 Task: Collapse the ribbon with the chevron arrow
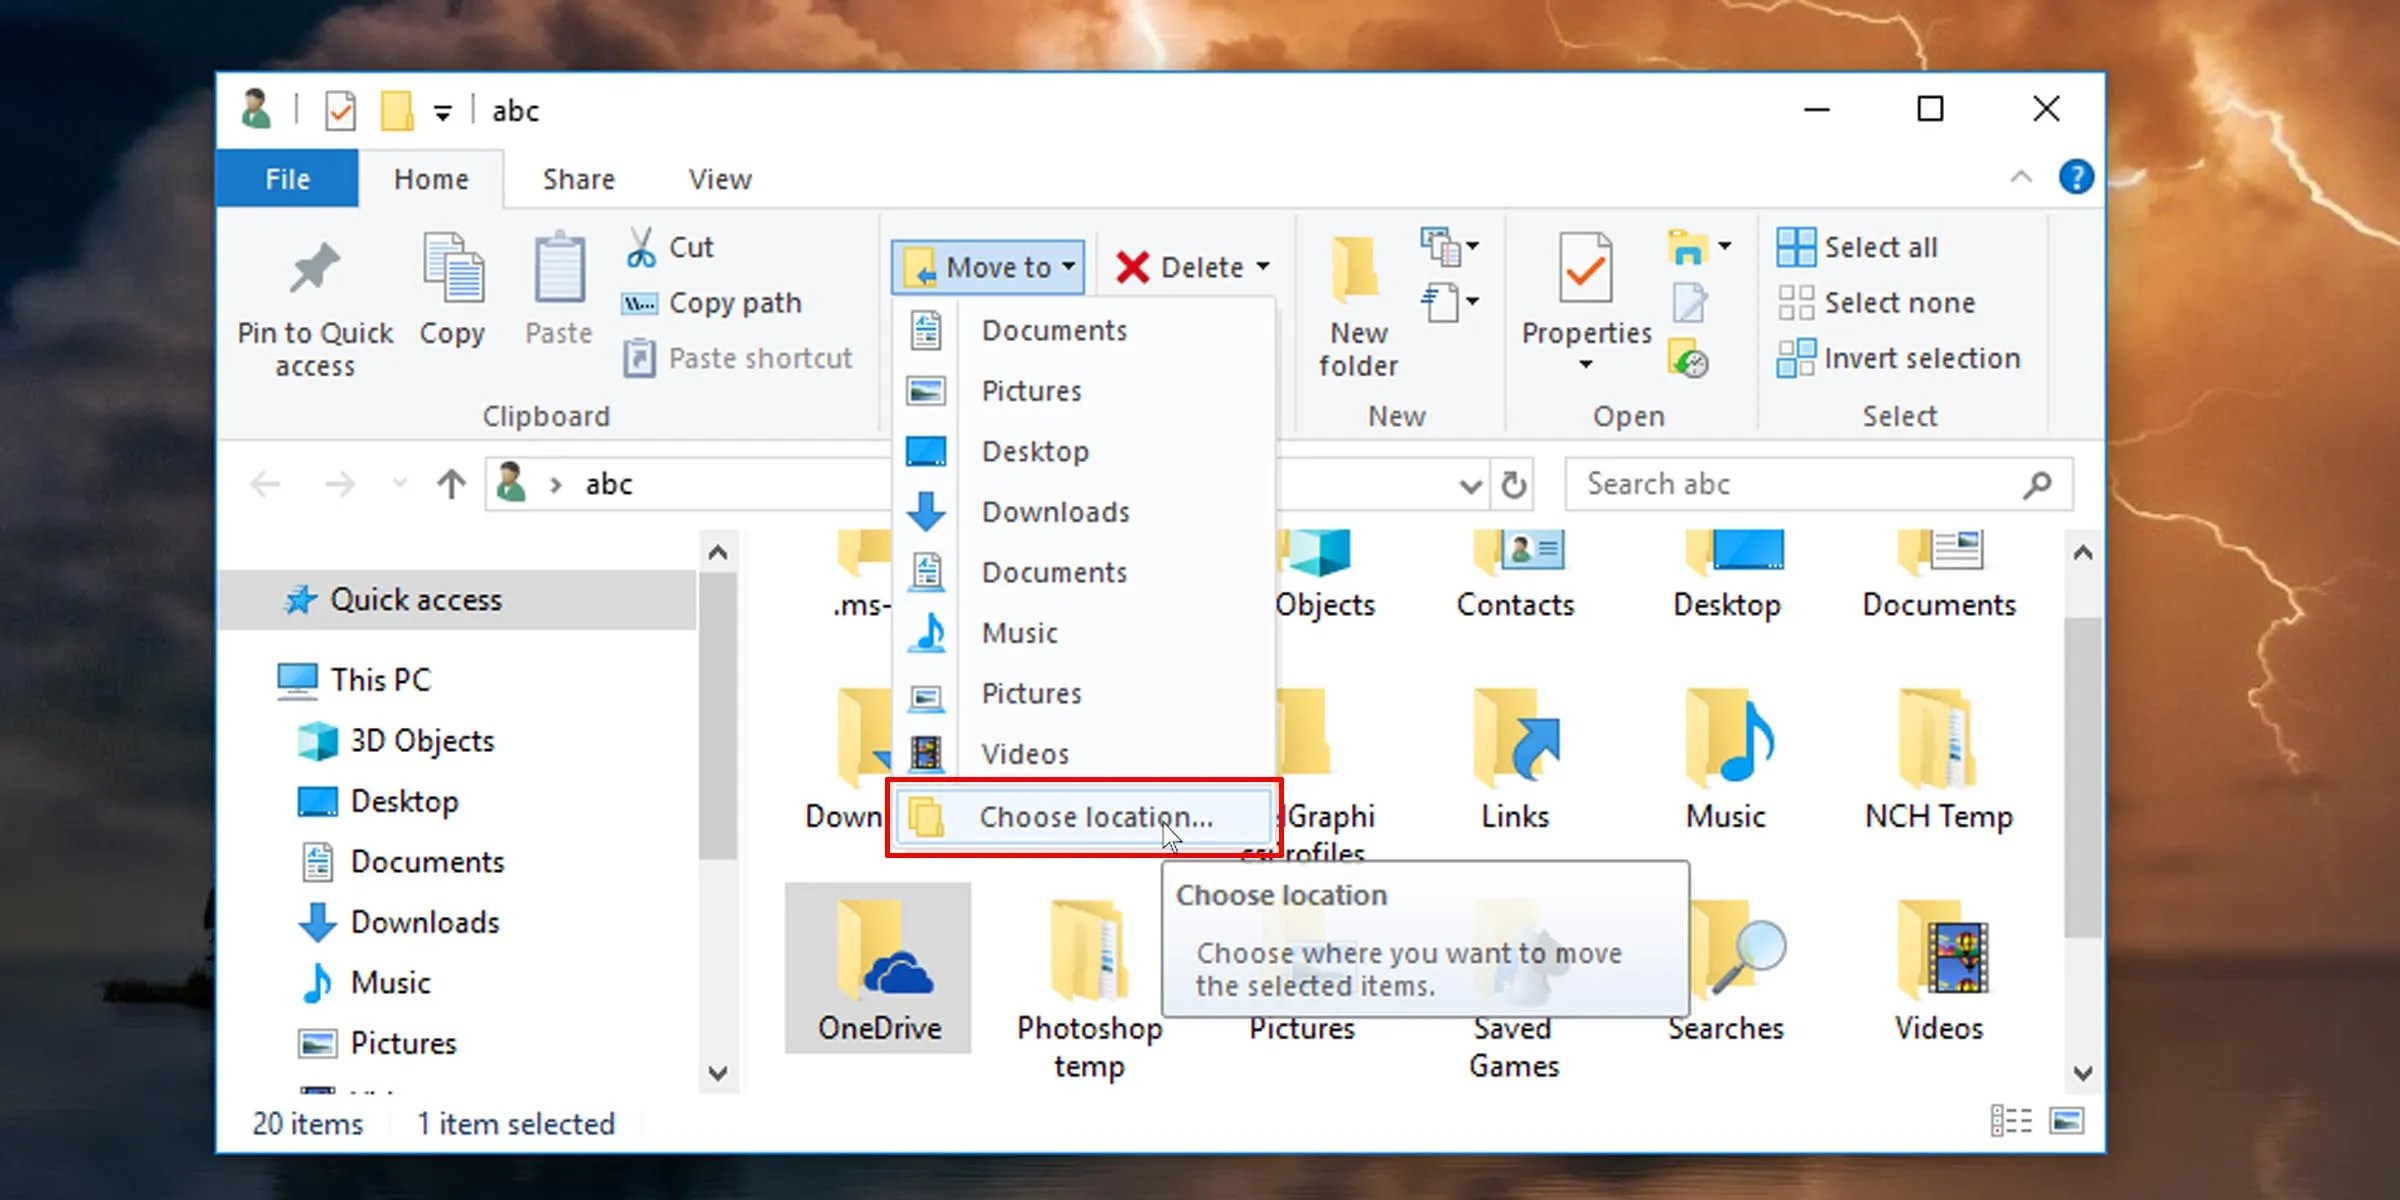2021,178
